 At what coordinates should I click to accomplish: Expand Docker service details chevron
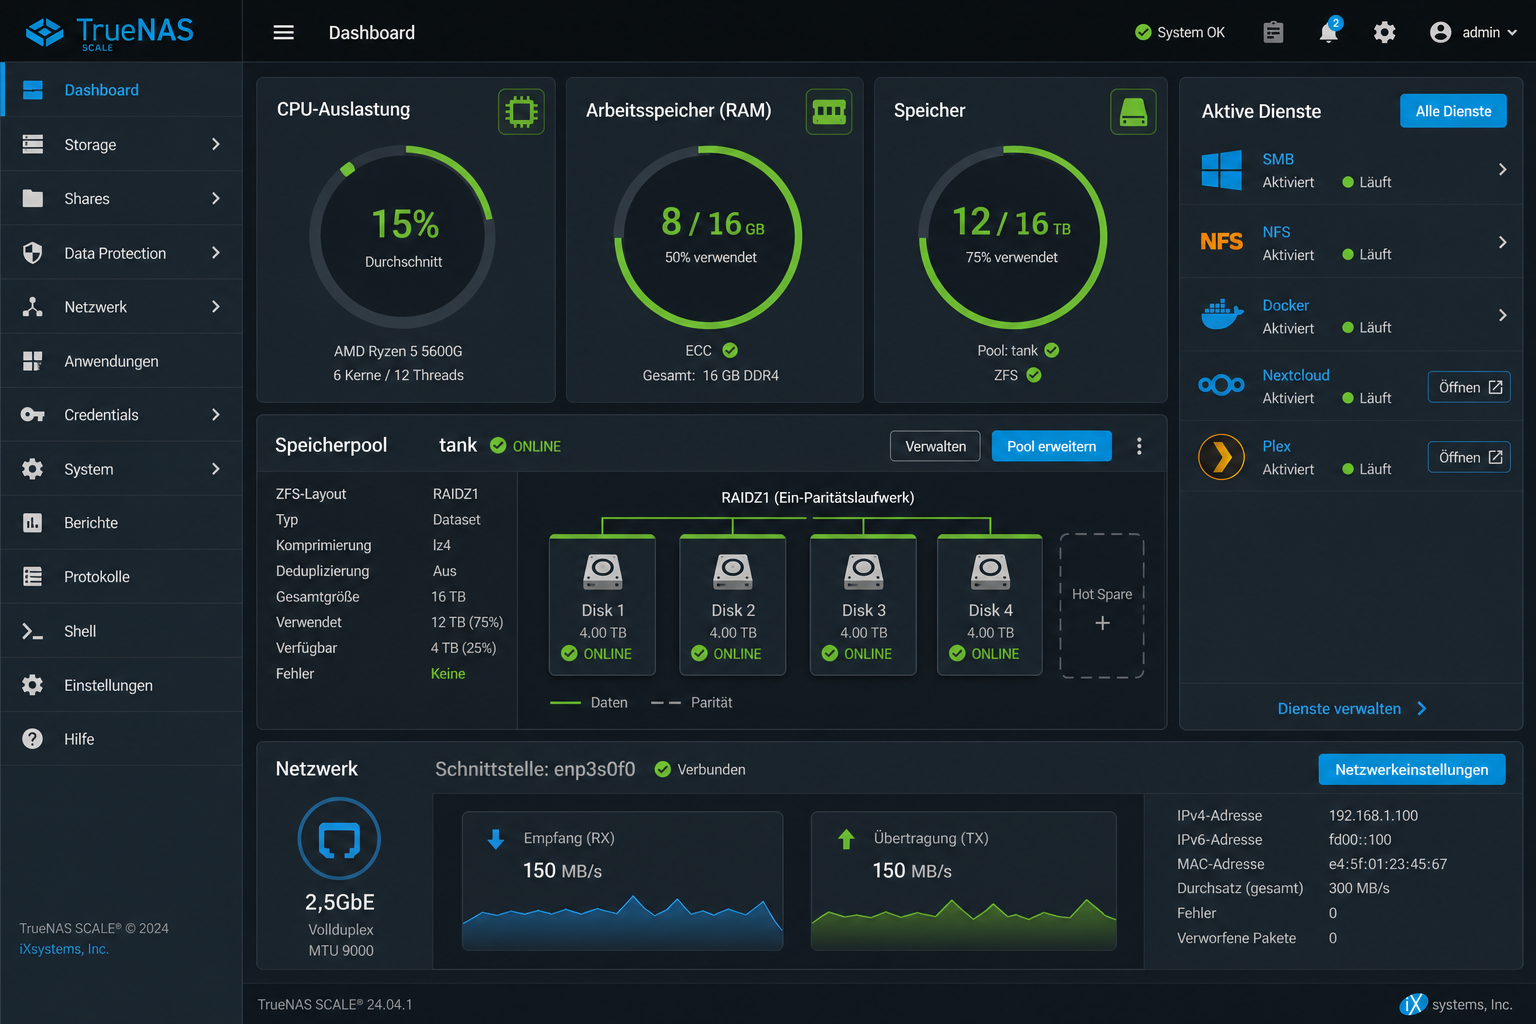pyautogui.click(x=1502, y=315)
